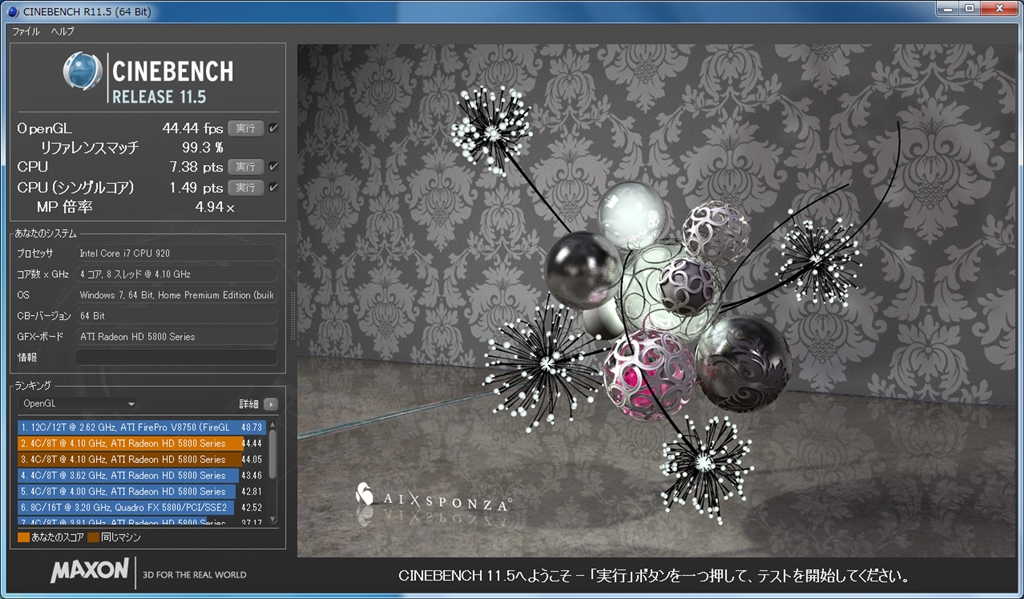Open the OpenGL ranking dropdown

coord(78,404)
